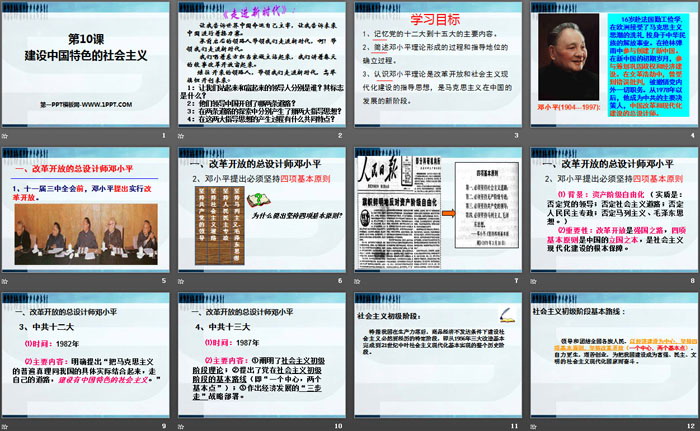Click slide number 3 label
The image size is (700, 431).
point(517,135)
